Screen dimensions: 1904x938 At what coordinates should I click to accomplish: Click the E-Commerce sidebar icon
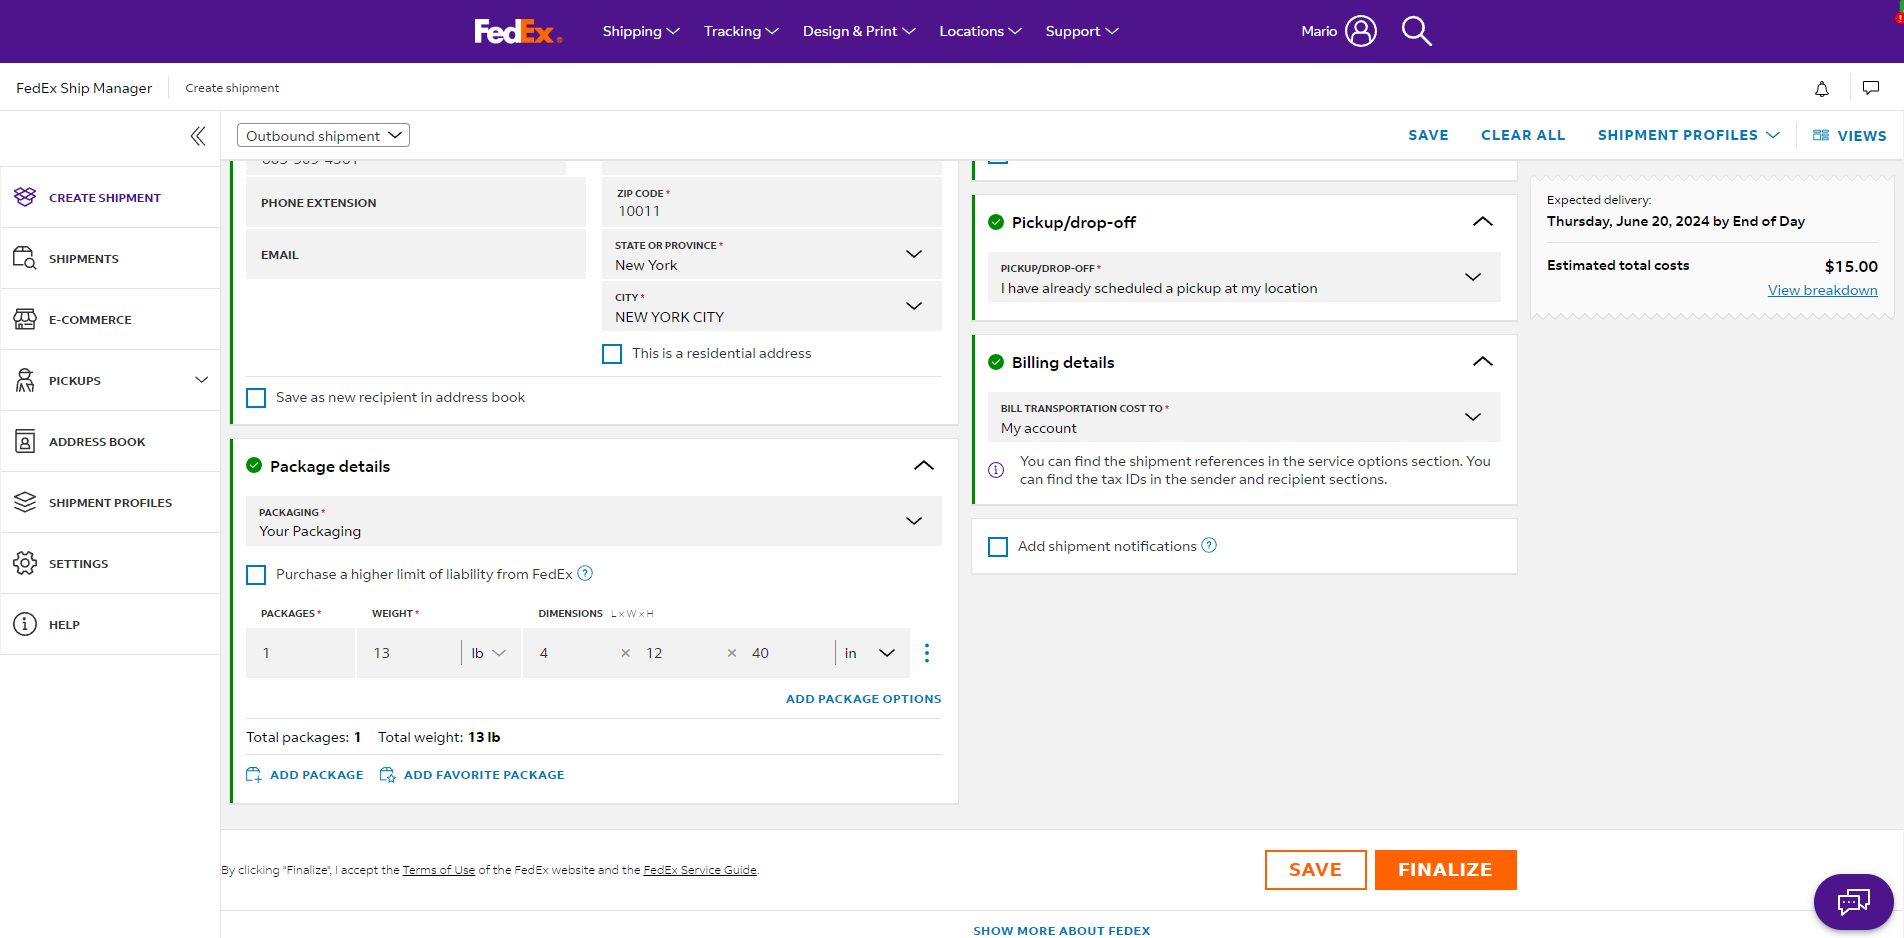point(25,319)
